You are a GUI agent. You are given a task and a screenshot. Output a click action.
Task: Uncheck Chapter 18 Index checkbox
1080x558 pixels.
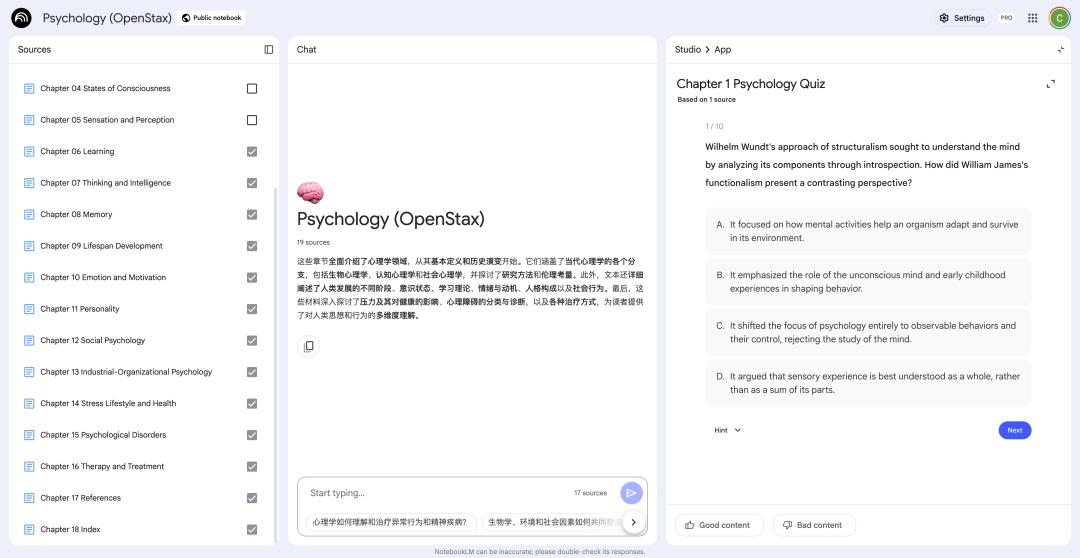[x=252, y=529]
